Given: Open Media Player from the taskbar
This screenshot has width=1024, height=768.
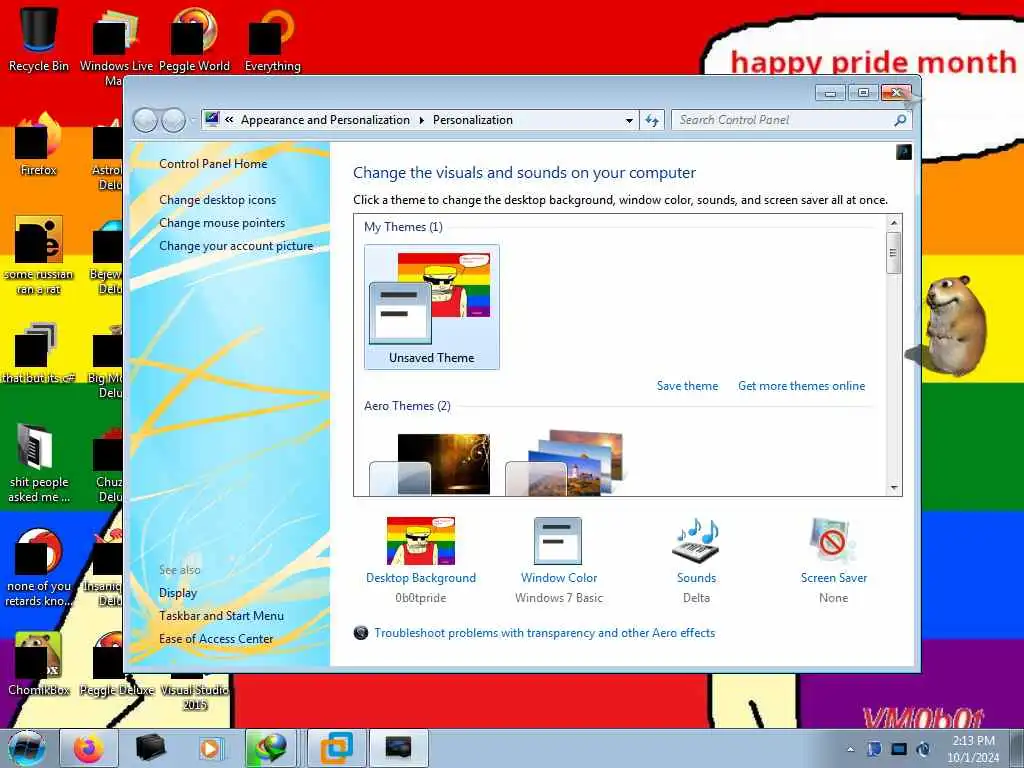Looking at the screenshot, I should [210, 748].
